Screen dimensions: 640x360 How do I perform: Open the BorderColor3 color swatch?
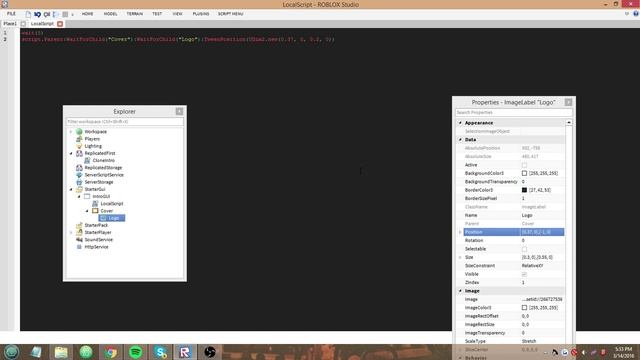click(x=524, y=190)
